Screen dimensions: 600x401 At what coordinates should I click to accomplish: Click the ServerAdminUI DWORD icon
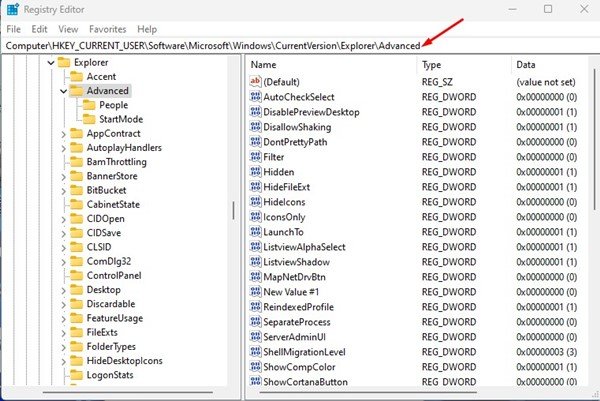(255, 336)
